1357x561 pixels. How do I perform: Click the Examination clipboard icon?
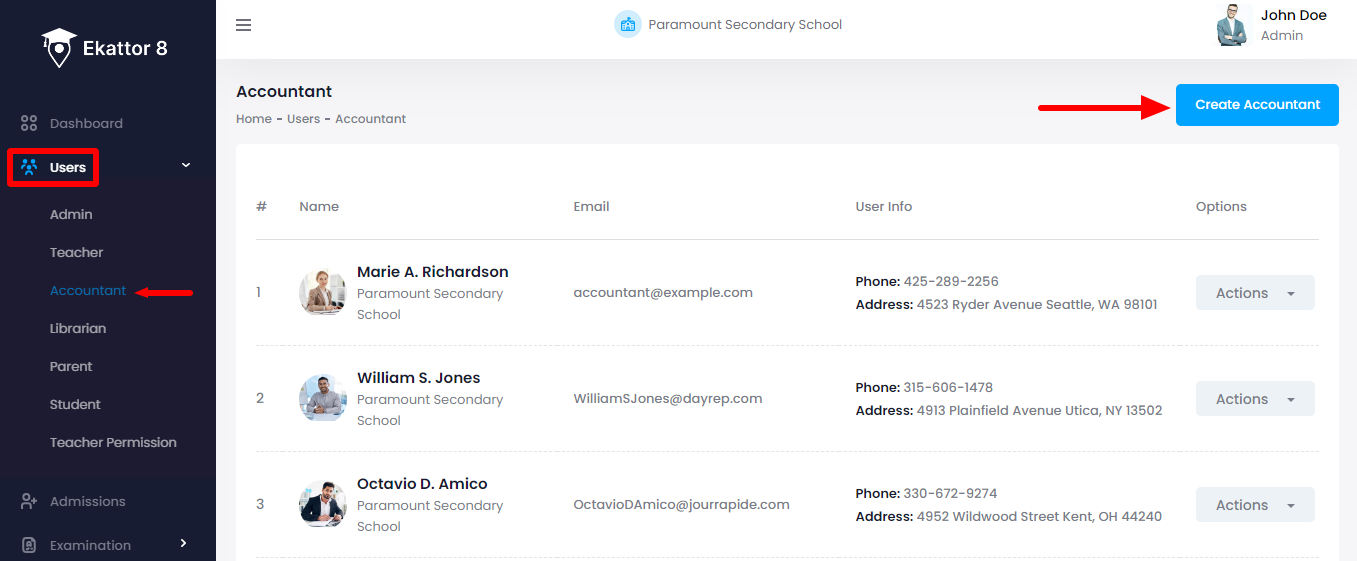pyautogui.click(x=29, y=545)
